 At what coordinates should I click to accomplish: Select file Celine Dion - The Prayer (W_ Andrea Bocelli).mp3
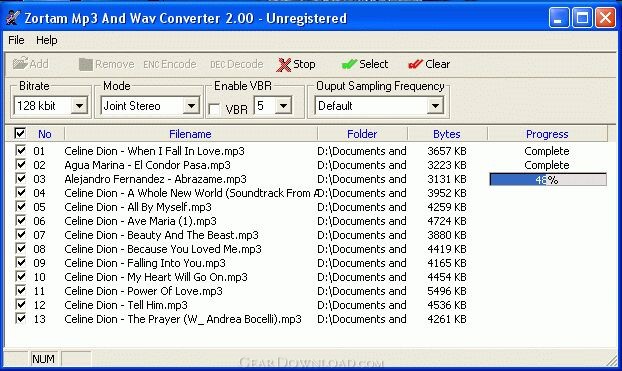coord(183,319)
